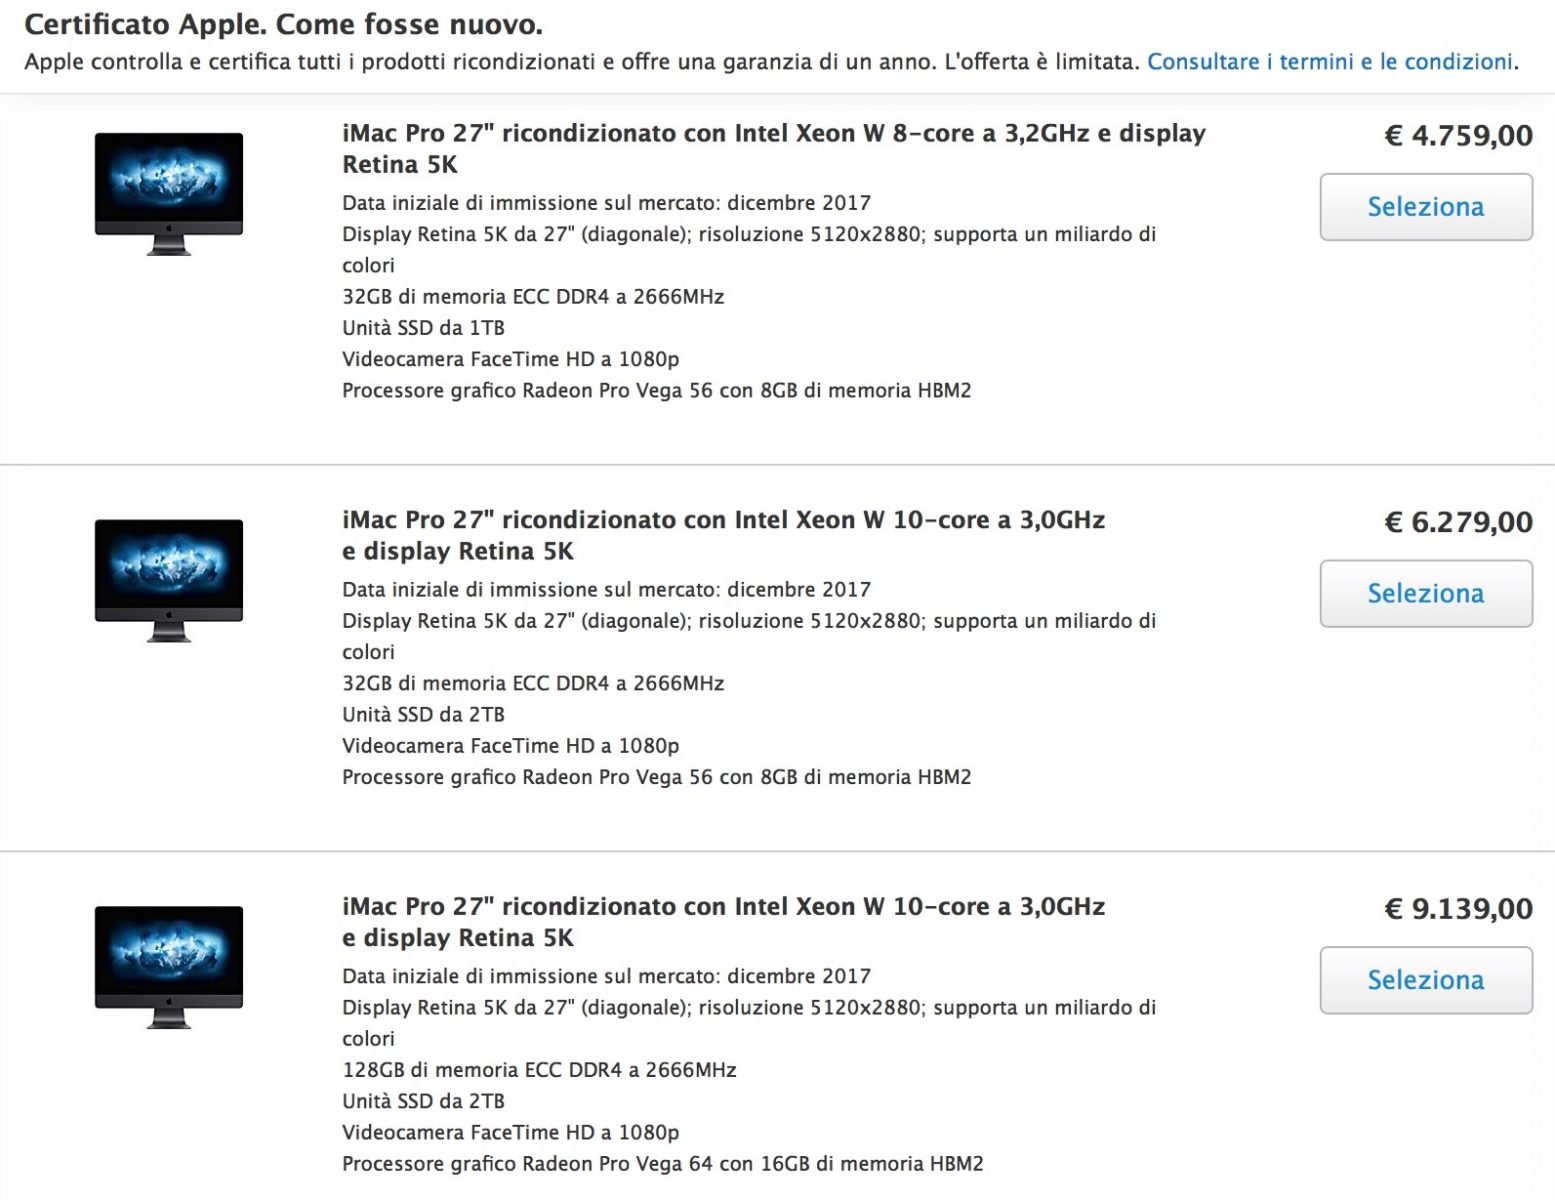Click the 'Unità SSD da 1TB' spec line

(x=423, y=328)
